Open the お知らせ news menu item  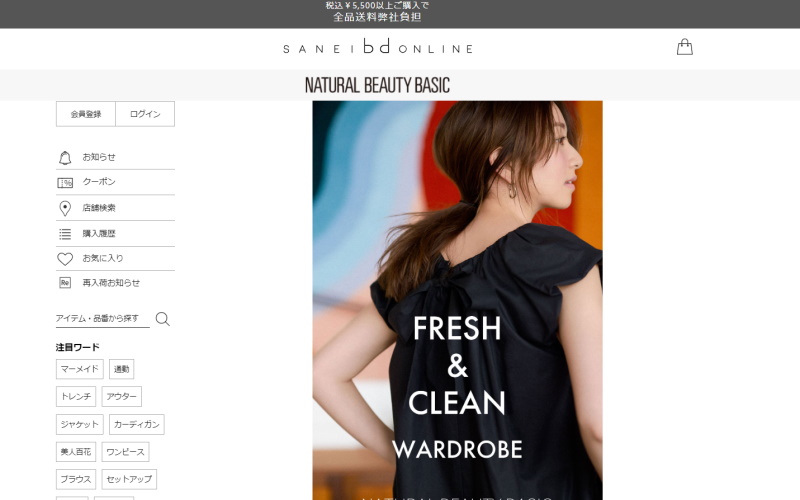99,157
